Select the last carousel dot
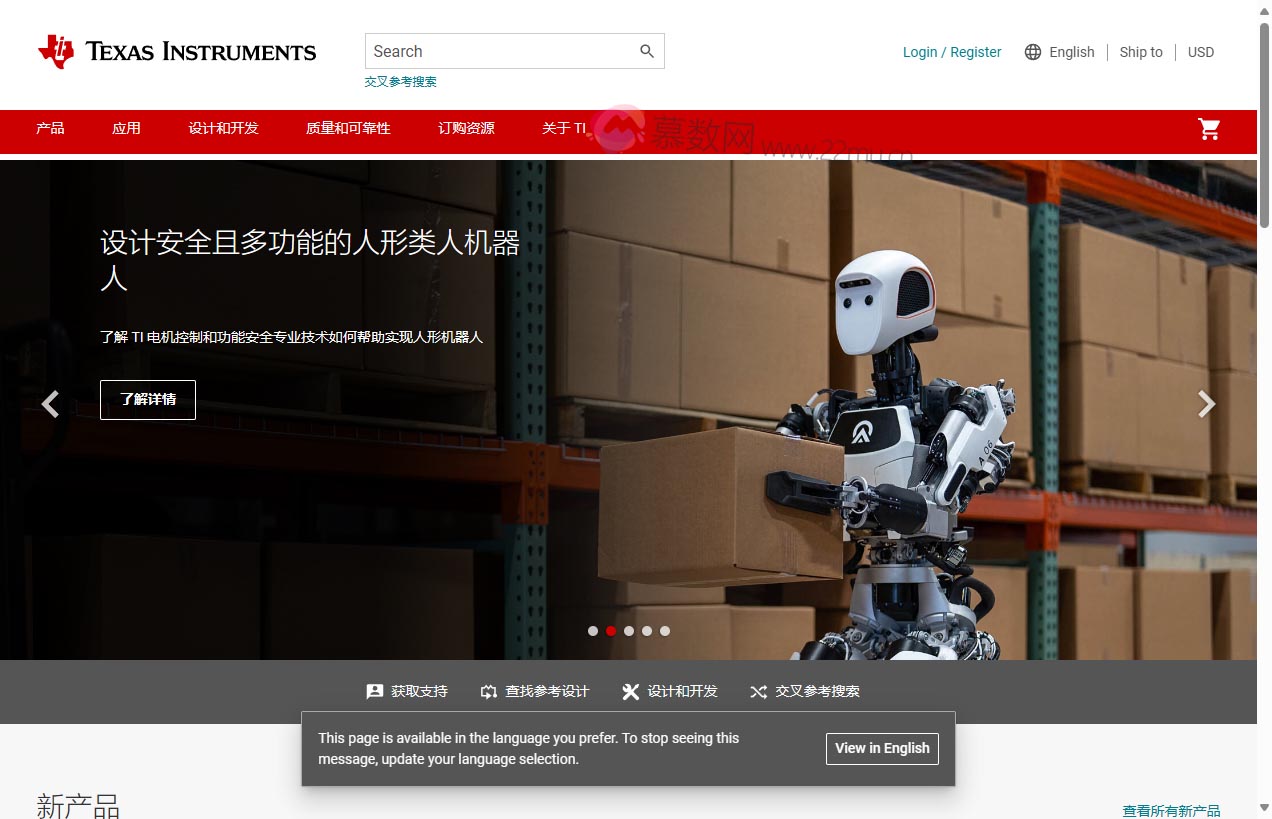Image resolution: width=1272 pixels, height=819 pixels. [665, 631]
